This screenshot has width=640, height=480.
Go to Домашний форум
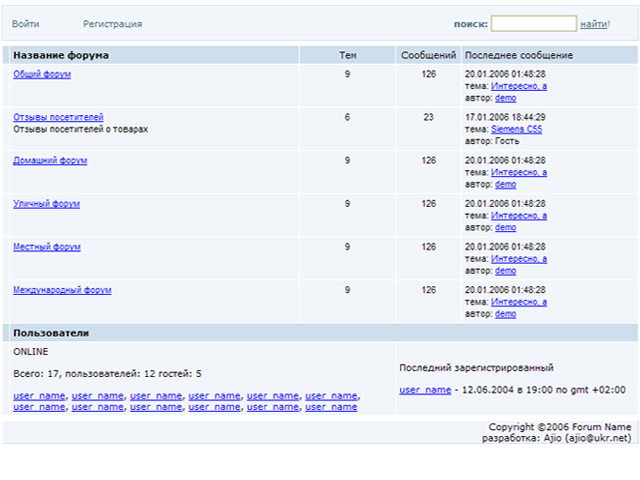(x=50, y=161)
